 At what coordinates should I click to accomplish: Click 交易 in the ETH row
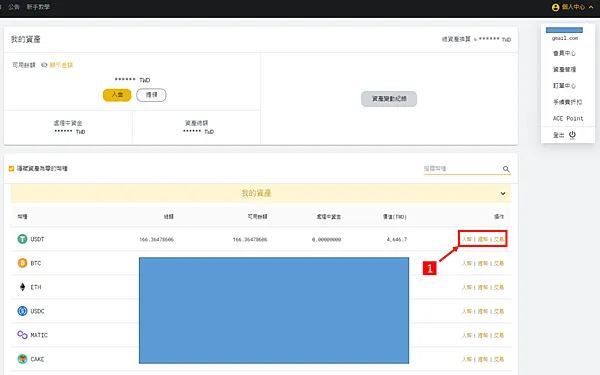click(x=499, y=287)
